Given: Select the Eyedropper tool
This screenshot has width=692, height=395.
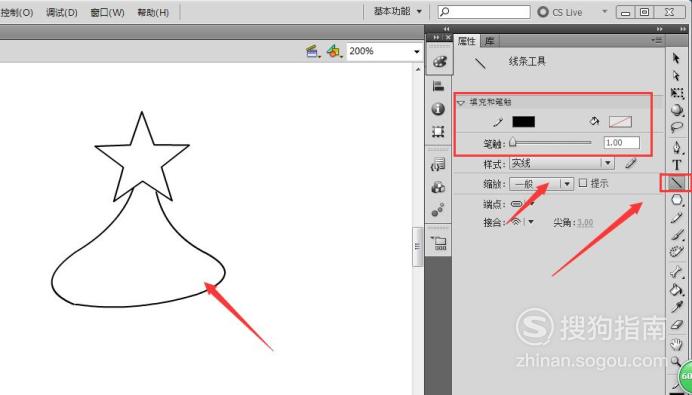Looking at the screenshot, I should (x=677, y=307).
